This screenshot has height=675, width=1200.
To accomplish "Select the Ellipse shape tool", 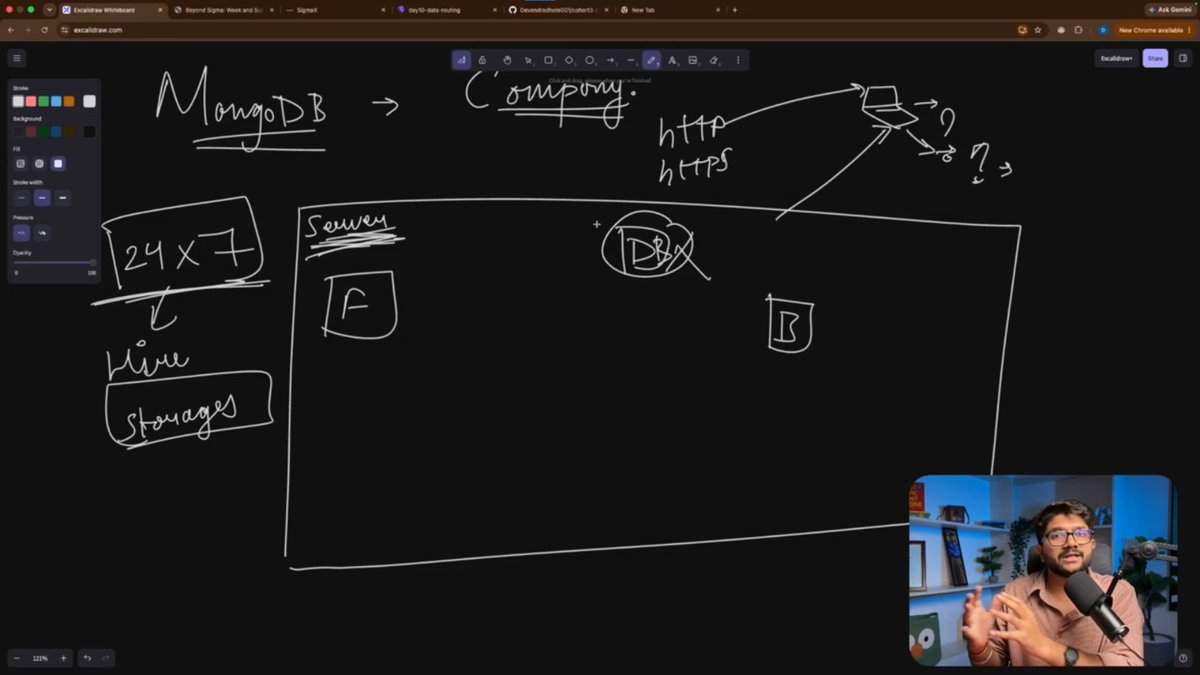I will [590, 60].
